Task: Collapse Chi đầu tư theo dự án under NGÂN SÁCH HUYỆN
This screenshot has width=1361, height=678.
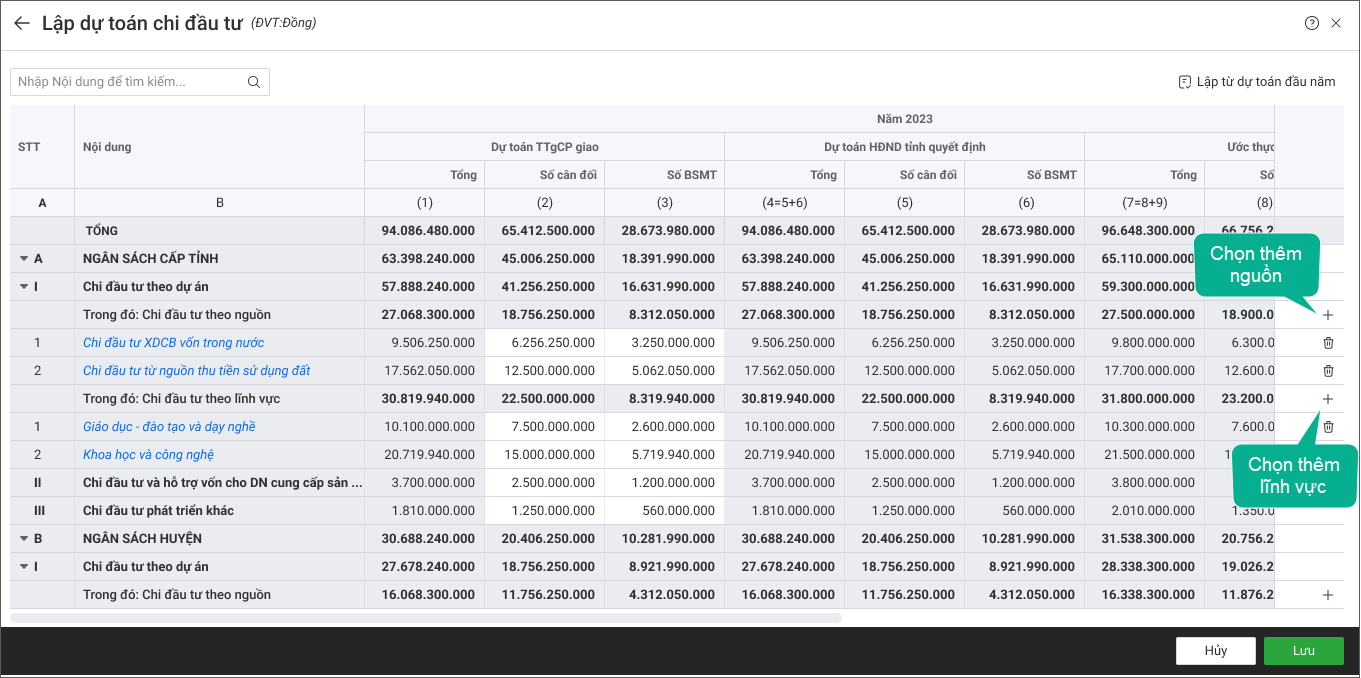Action: point(23,567)
